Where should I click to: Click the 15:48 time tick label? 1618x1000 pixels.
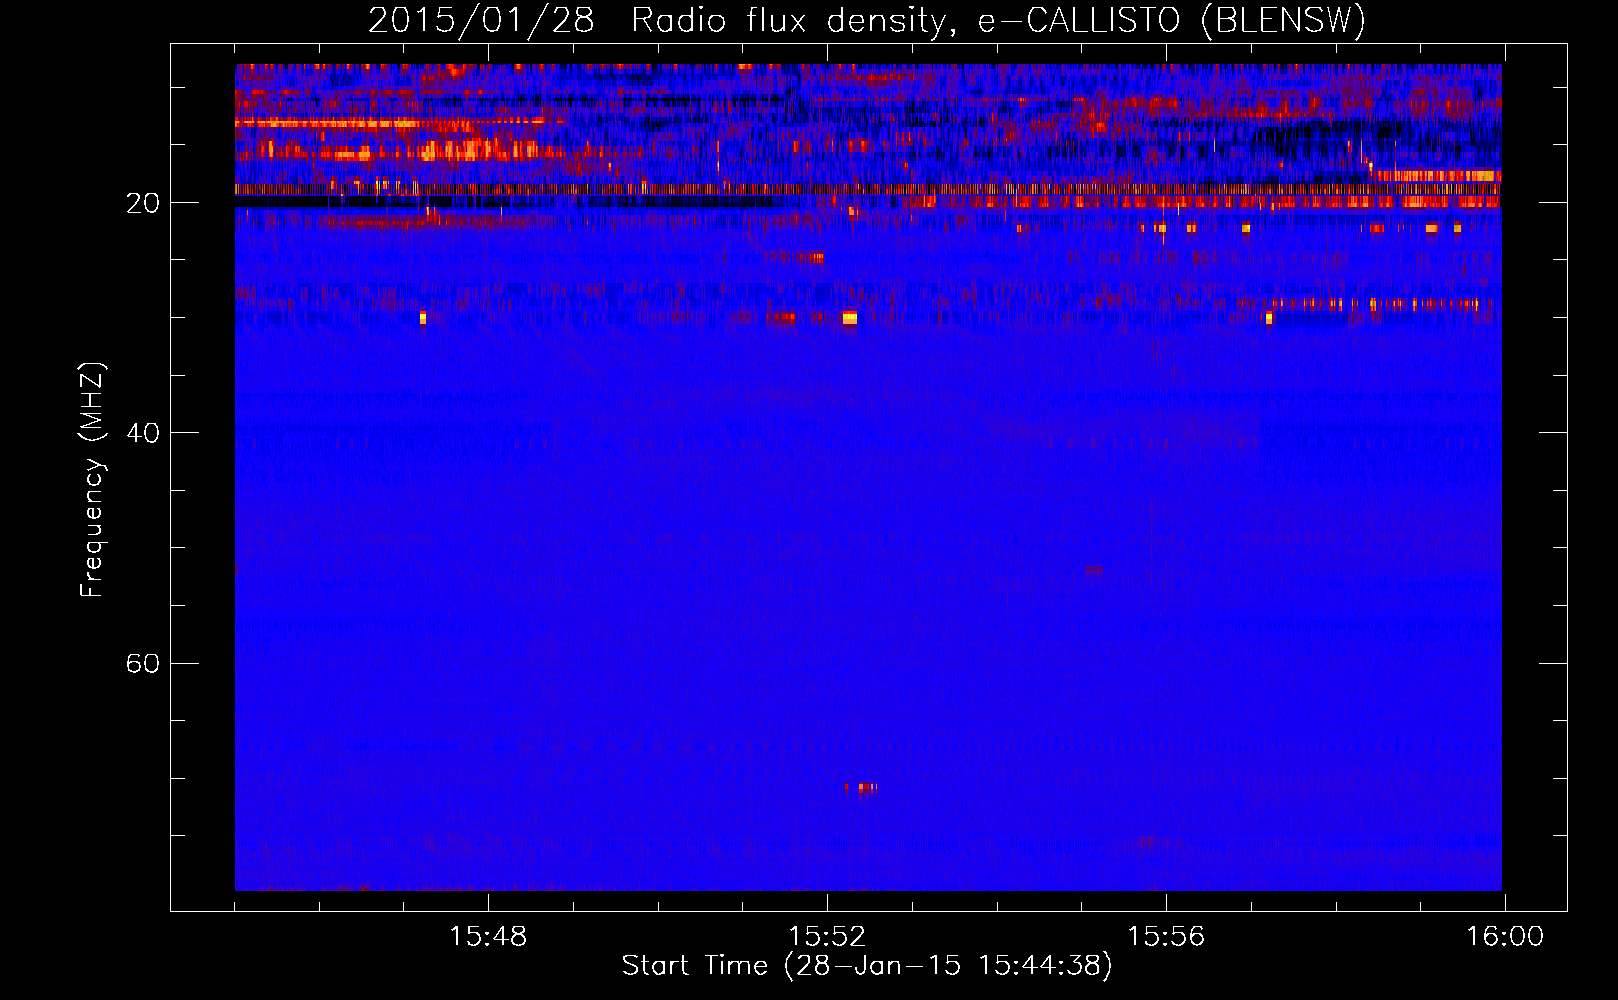pos(488,937)
